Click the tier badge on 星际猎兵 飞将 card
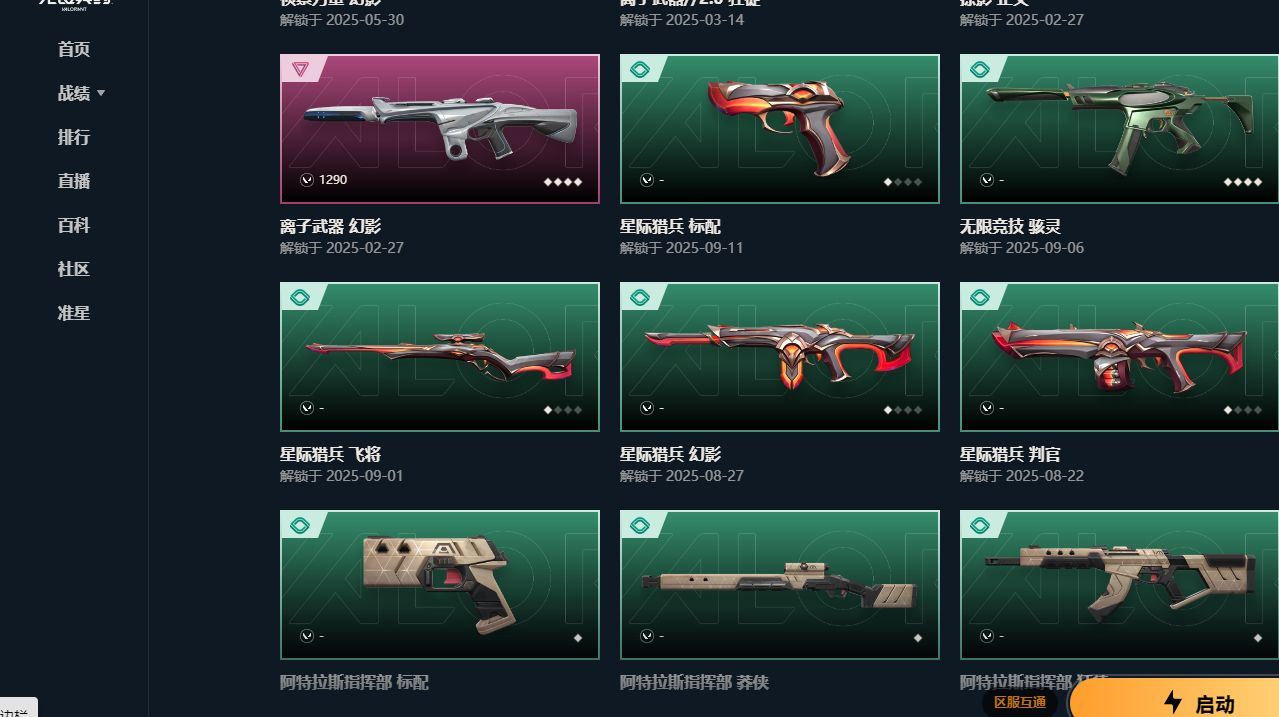1279x717 pixels. click(300, 297)
